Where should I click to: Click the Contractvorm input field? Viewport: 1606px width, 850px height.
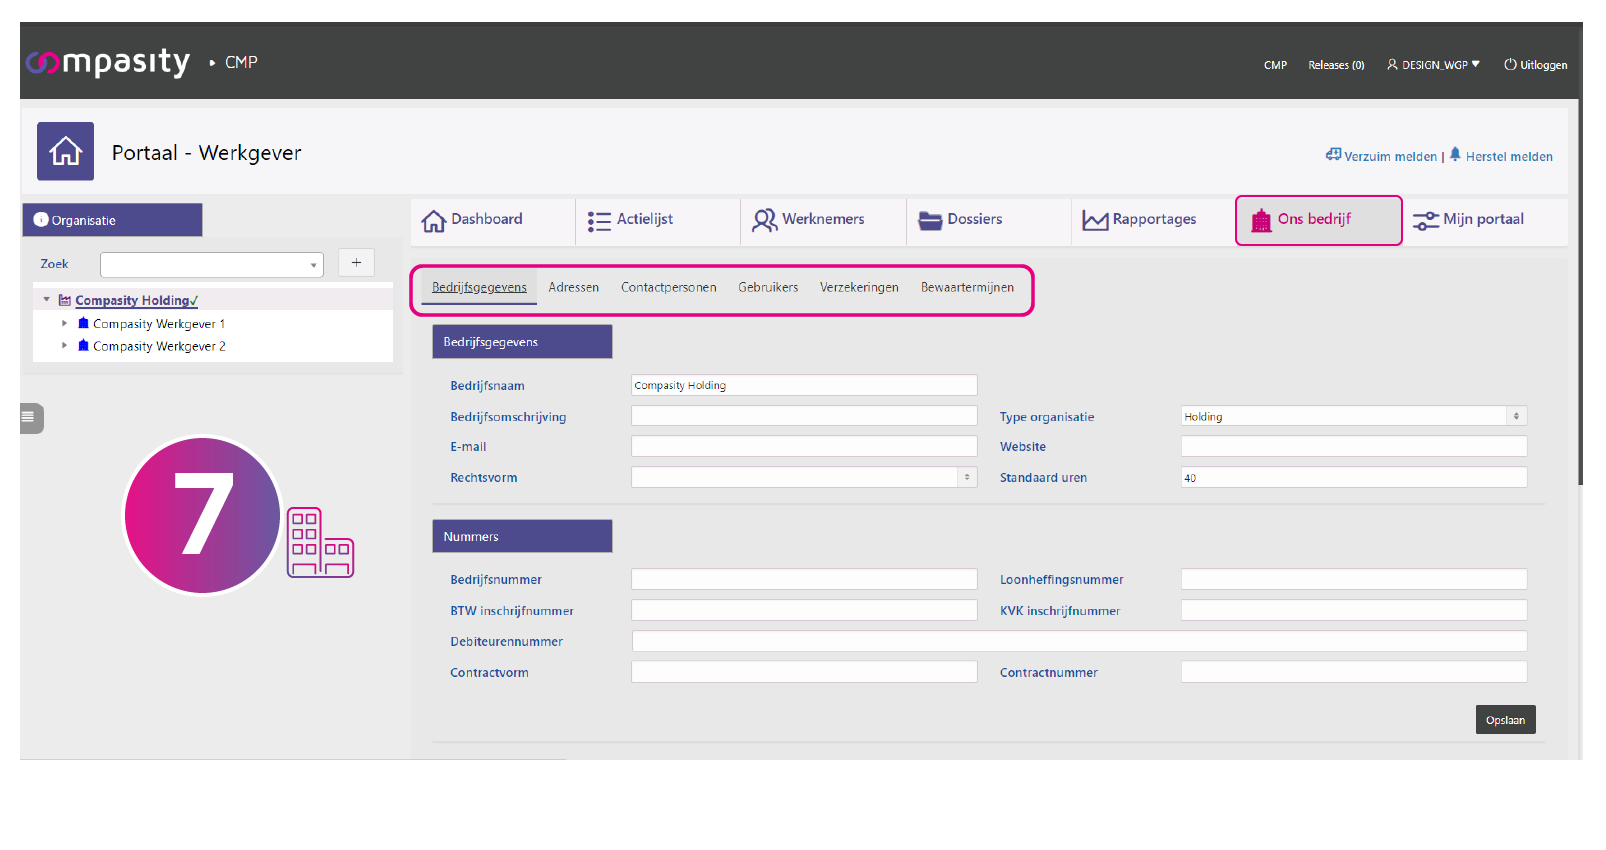click(804, 672)
